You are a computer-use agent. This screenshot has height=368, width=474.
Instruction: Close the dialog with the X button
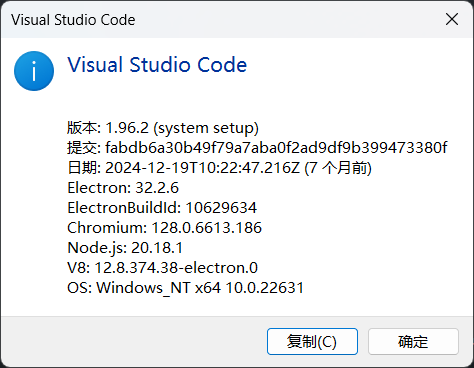pyautogui.click(x=452, y=19)
